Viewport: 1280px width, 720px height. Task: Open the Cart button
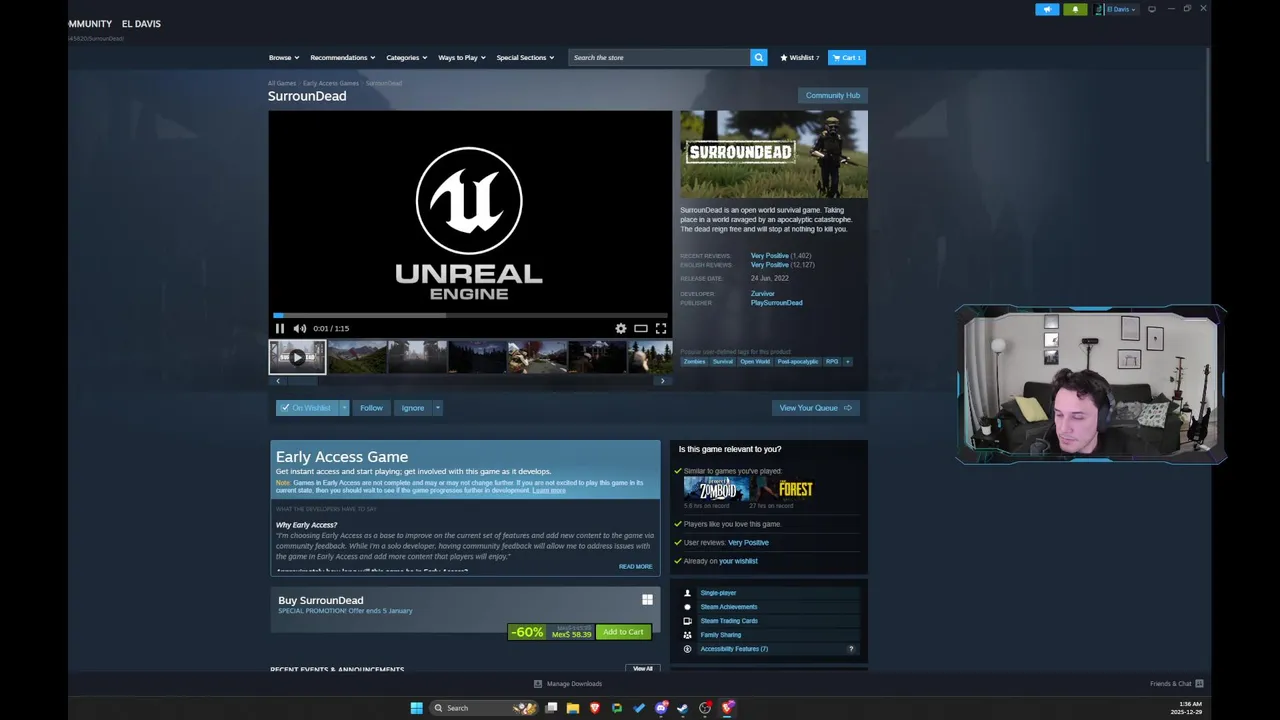pyautogui.click(x=847, y=57)
